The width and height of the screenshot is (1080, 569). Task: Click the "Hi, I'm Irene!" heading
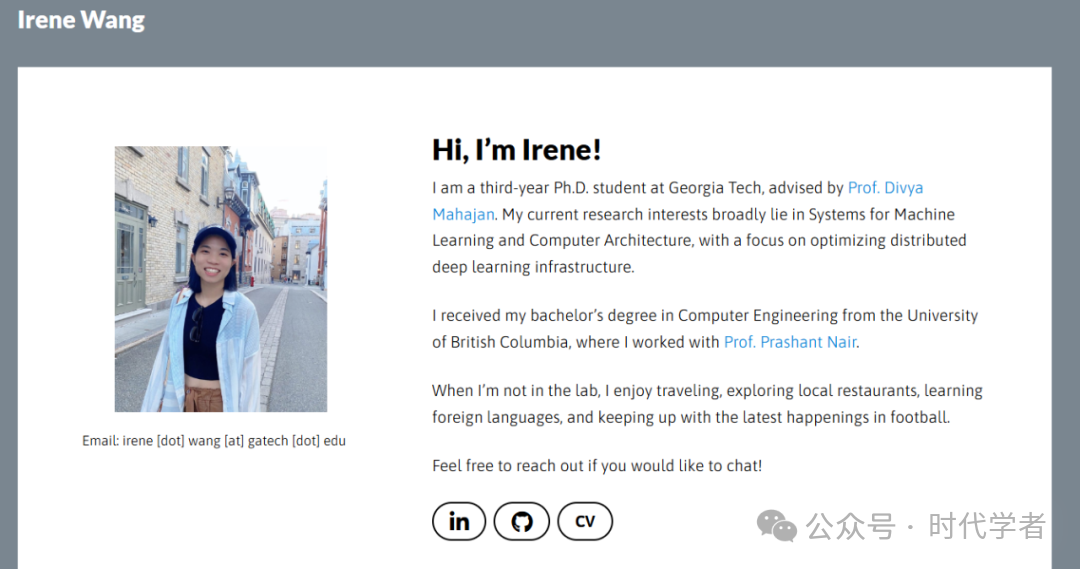pos(516,150)
